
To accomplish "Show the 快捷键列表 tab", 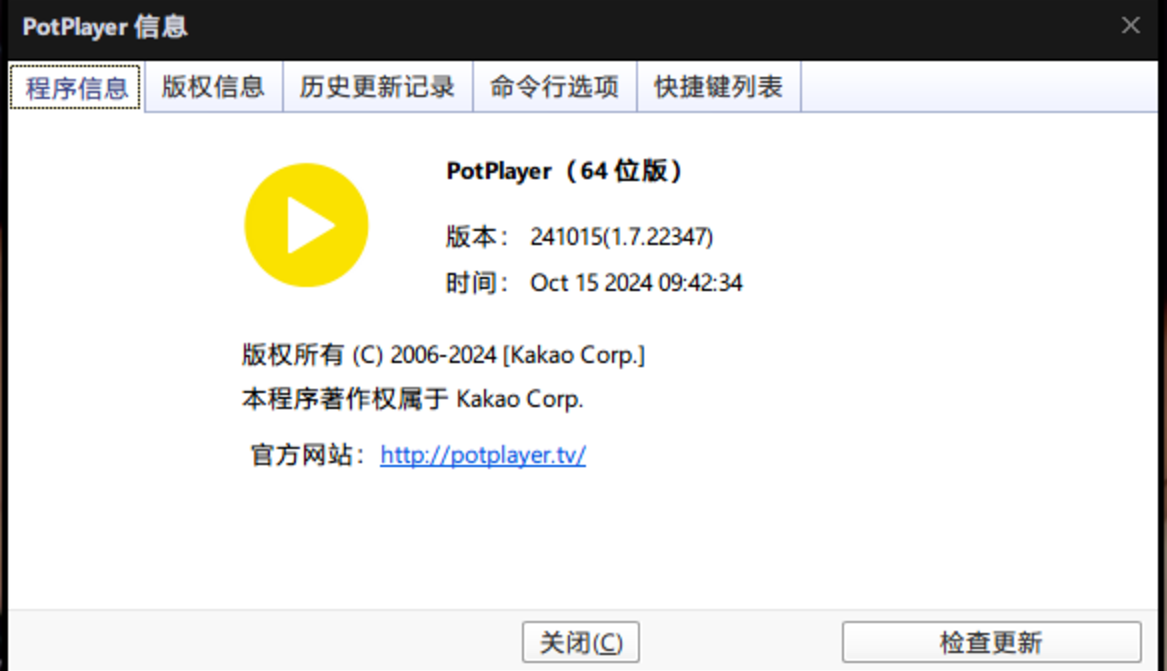I will coord(718,87).
